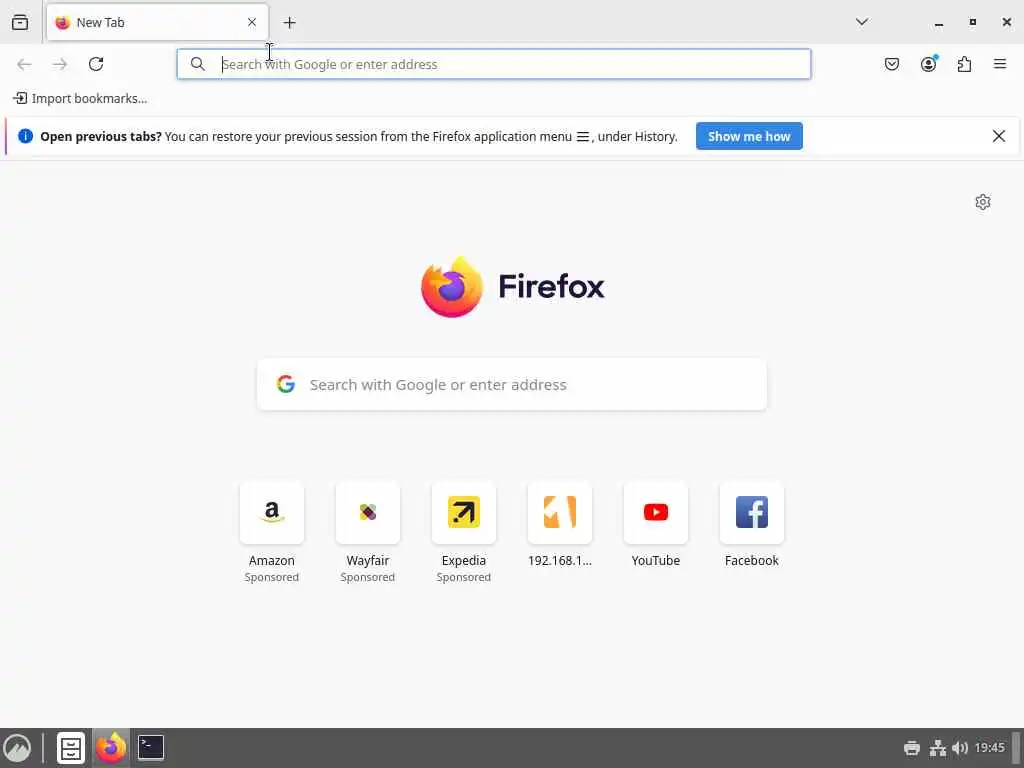This screenshot has height=768, width=1024.
Task: Click the volume speaker tray icon
Action: (x=959, y=748)
